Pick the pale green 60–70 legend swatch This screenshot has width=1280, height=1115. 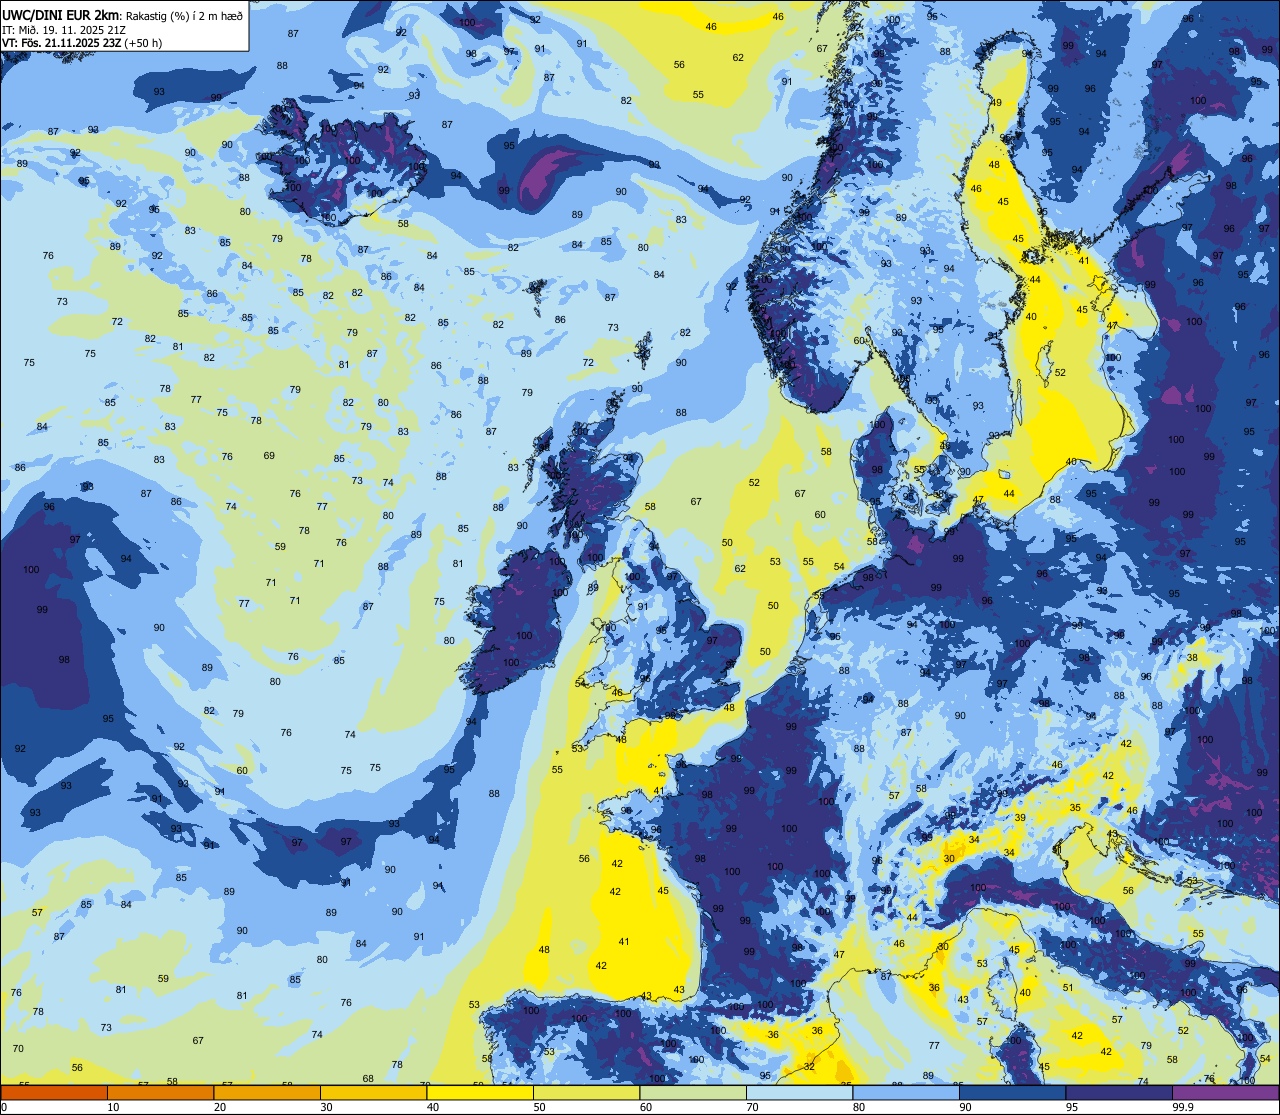(x=693, y=1092)
